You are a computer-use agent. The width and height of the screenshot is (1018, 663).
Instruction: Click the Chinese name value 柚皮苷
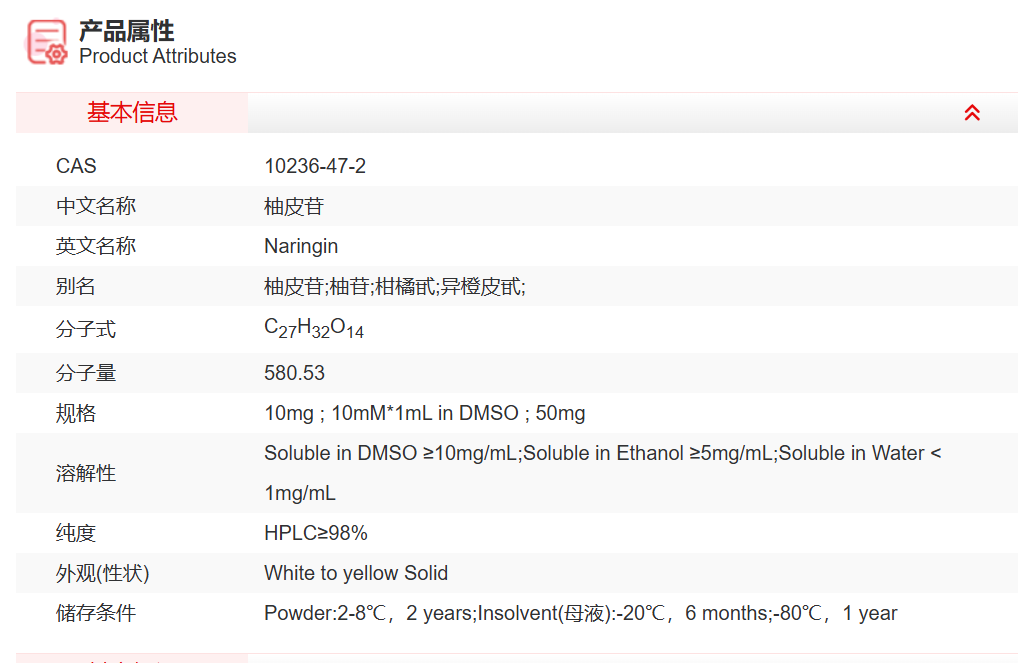294,206
